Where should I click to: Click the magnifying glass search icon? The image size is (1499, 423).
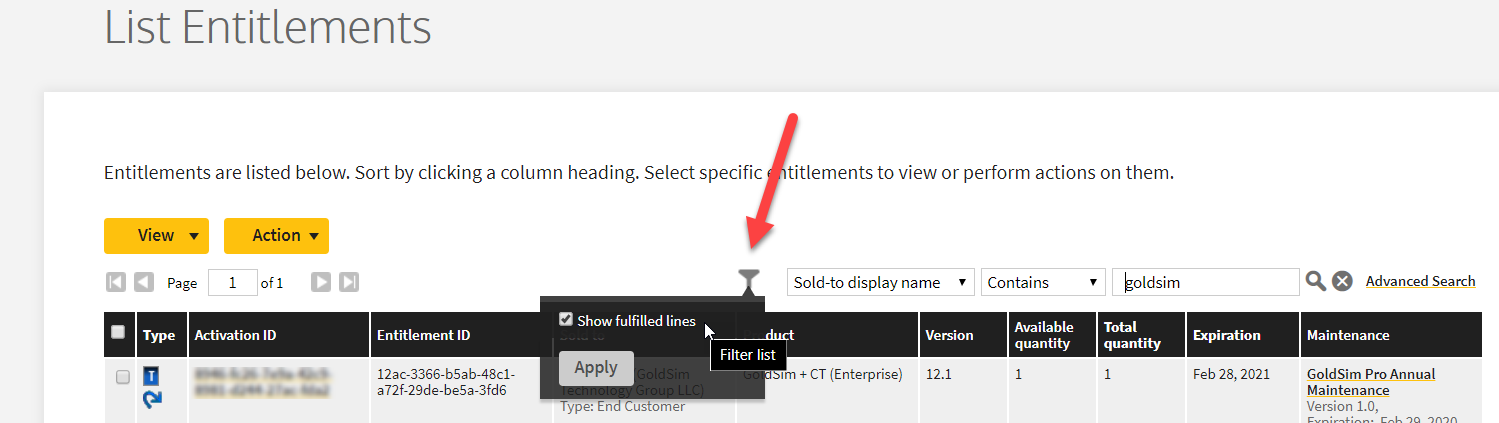click(1316, 282)
